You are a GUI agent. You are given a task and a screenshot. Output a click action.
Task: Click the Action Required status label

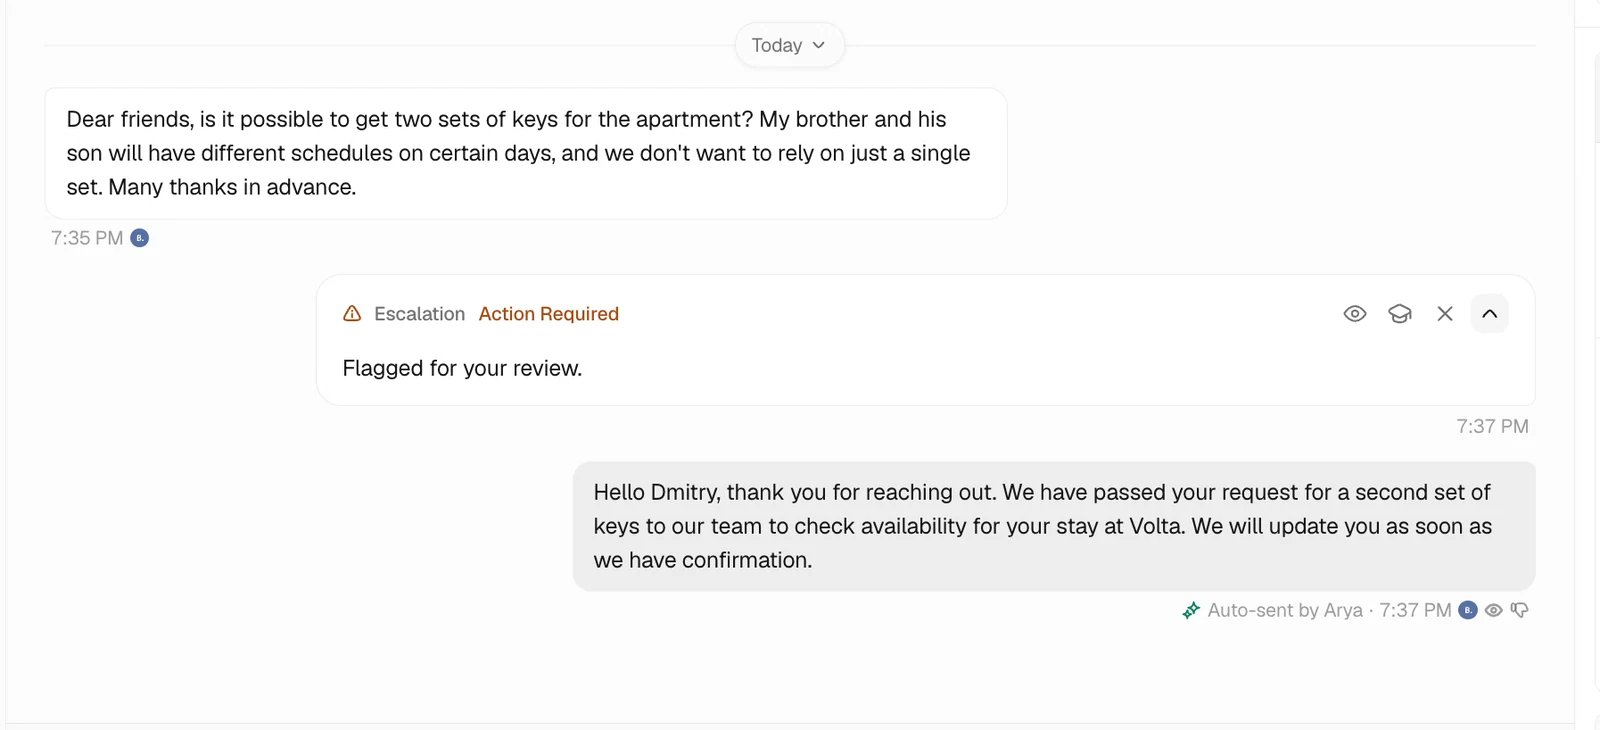click(x=549, y=314)
